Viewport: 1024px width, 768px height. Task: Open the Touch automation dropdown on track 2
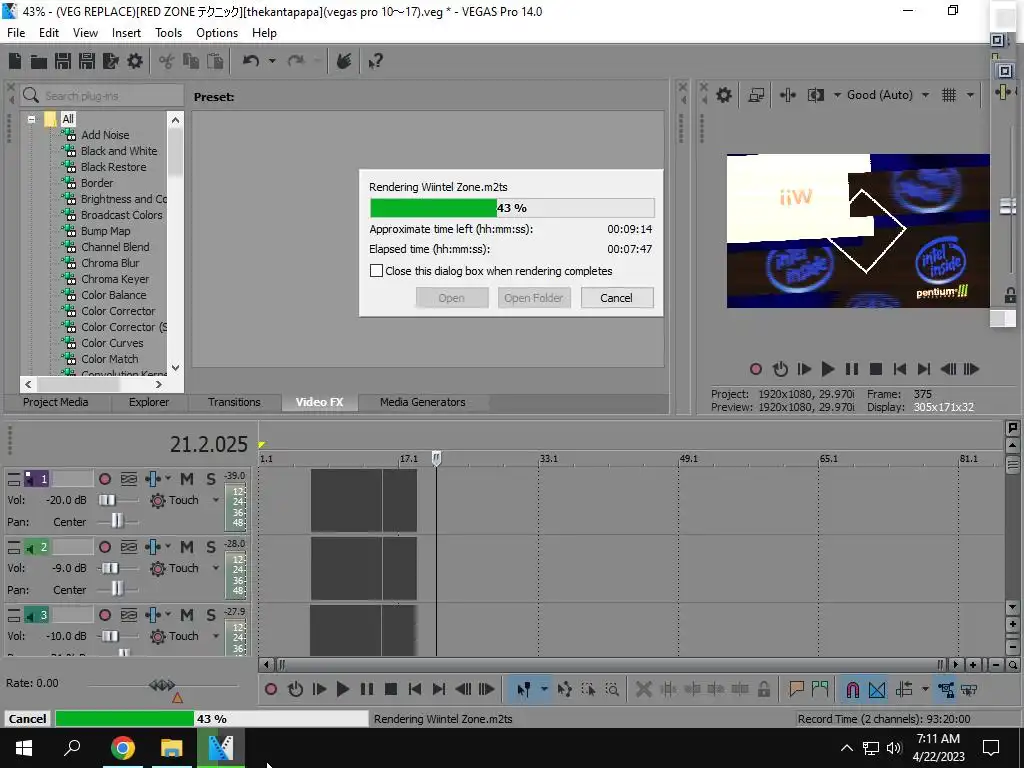pyautogui.click(x=216, y=568)
